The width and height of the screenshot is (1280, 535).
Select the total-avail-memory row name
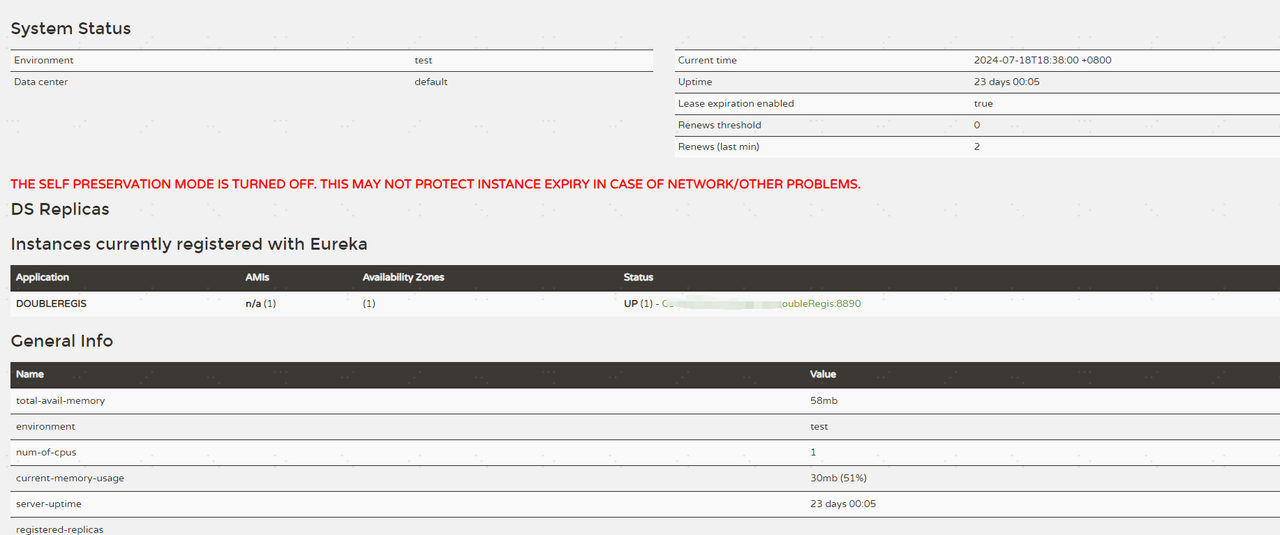(x=60, y=400)
